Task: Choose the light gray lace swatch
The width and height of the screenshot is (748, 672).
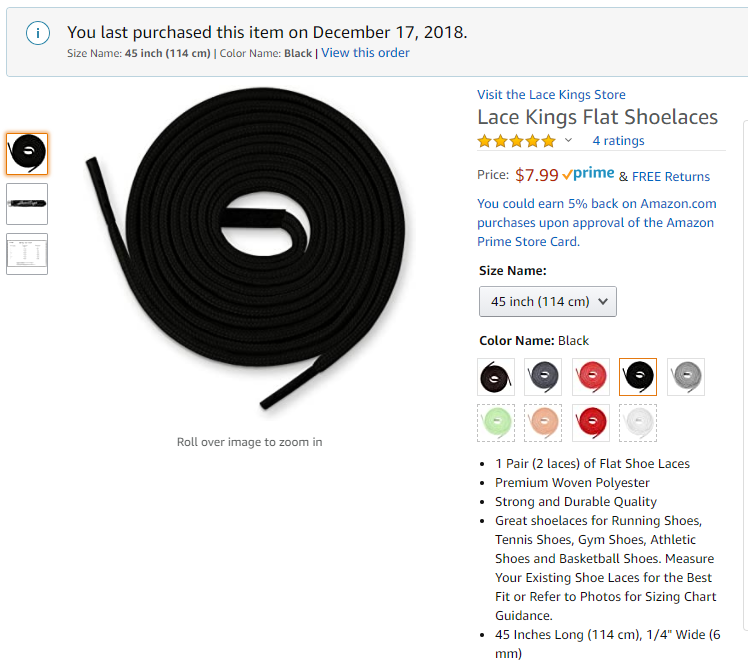Action: (686, 377)
